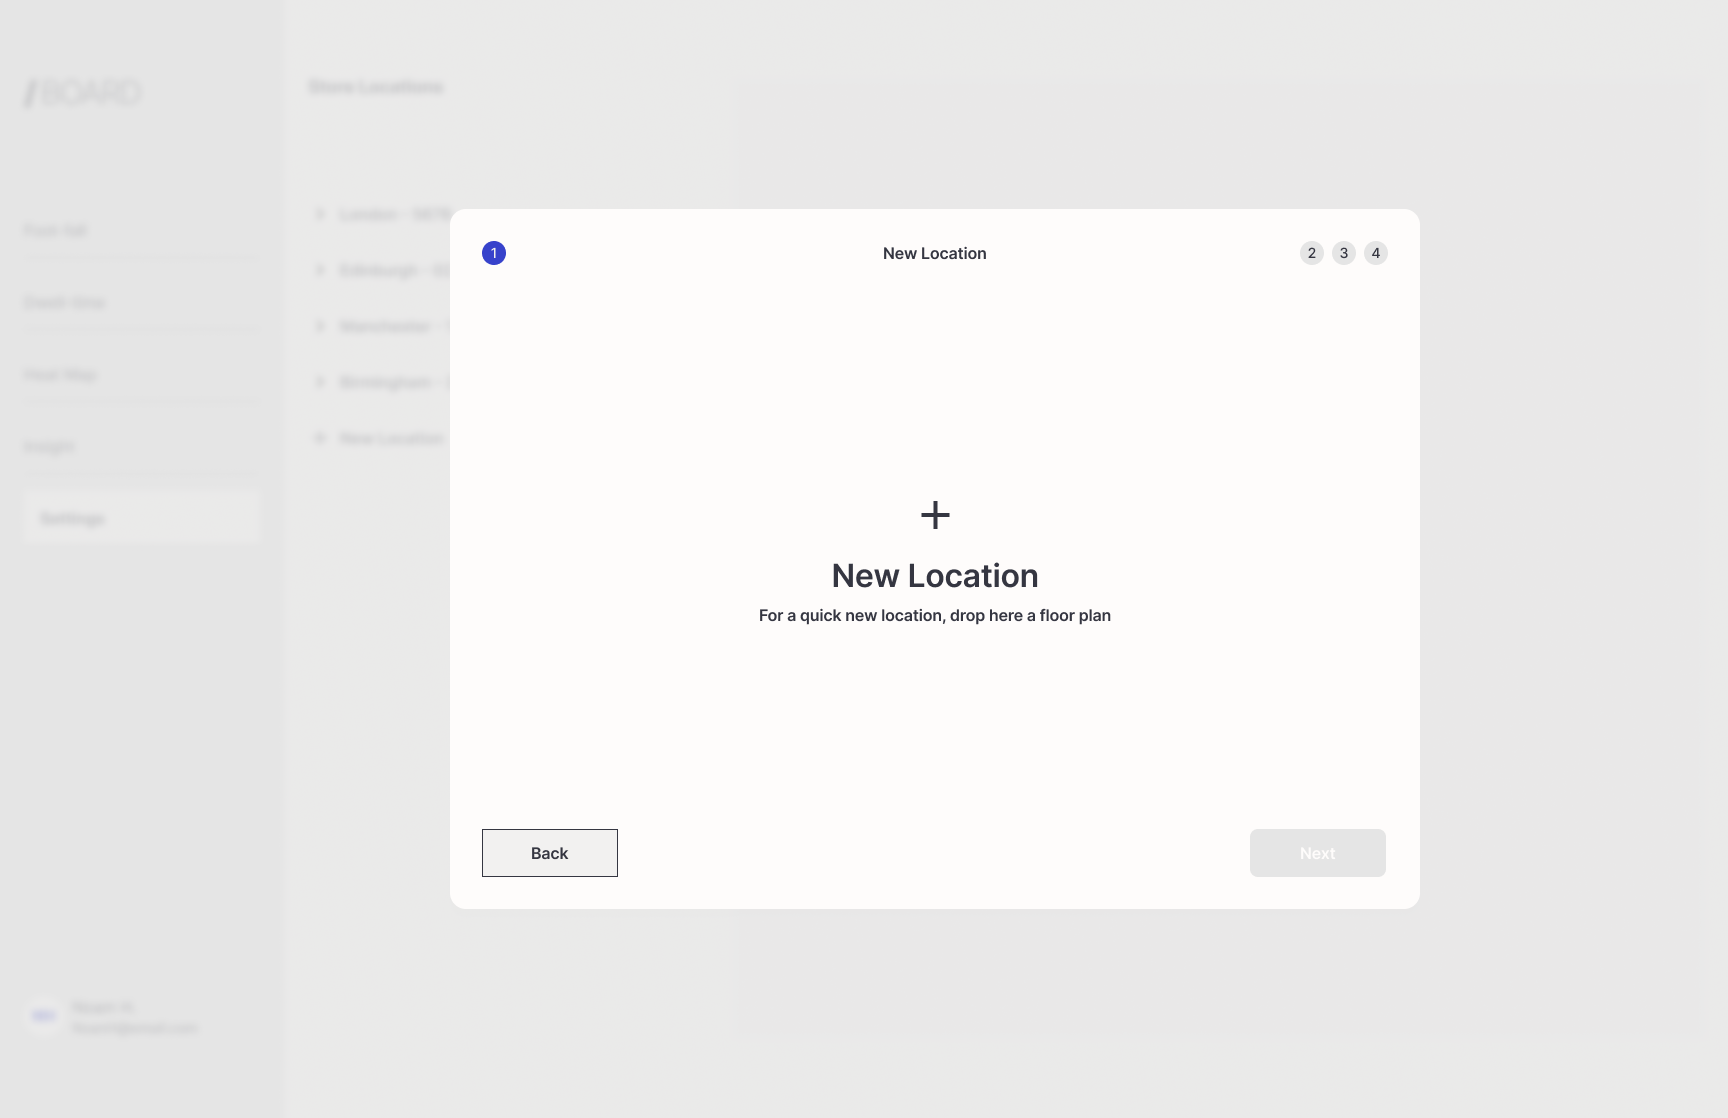Select step 1 indicator
This screenshot has height=1118, width=1728.
click(494, 253)
